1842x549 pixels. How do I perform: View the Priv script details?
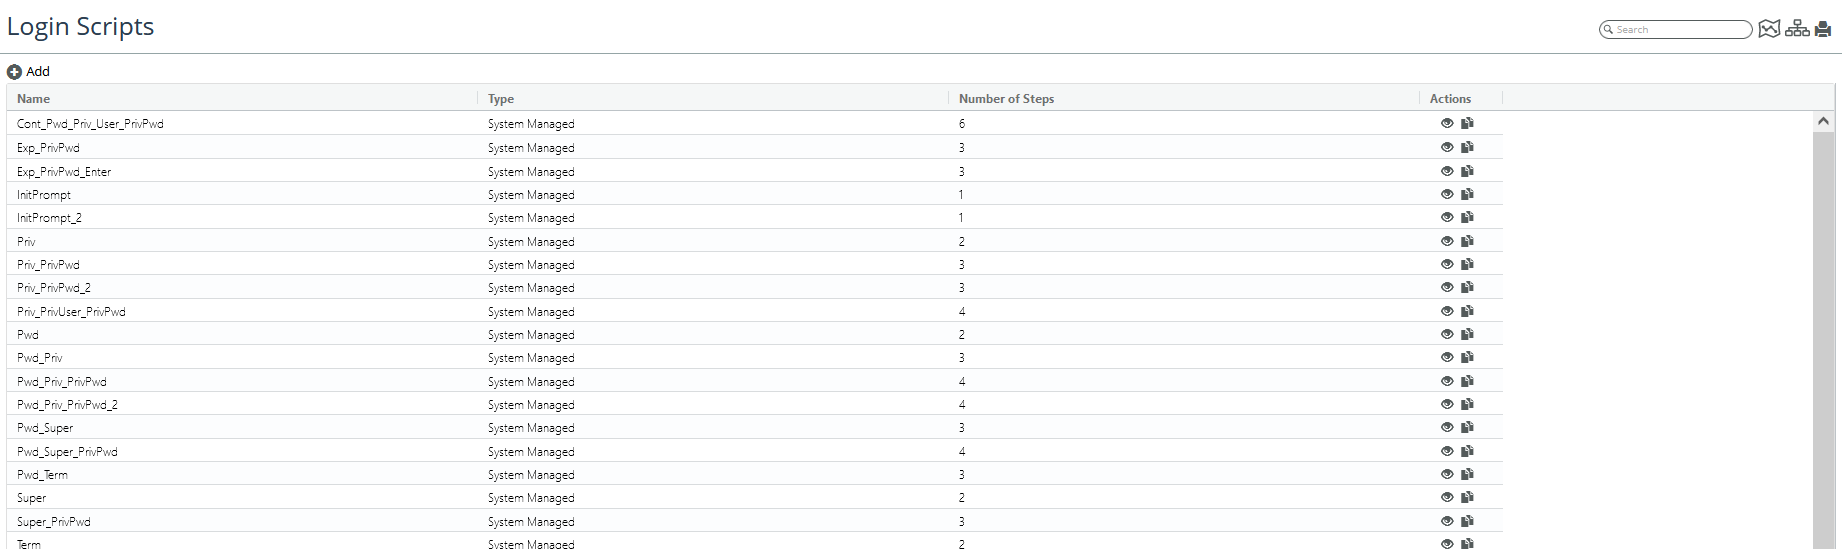tap(1447, 242)
